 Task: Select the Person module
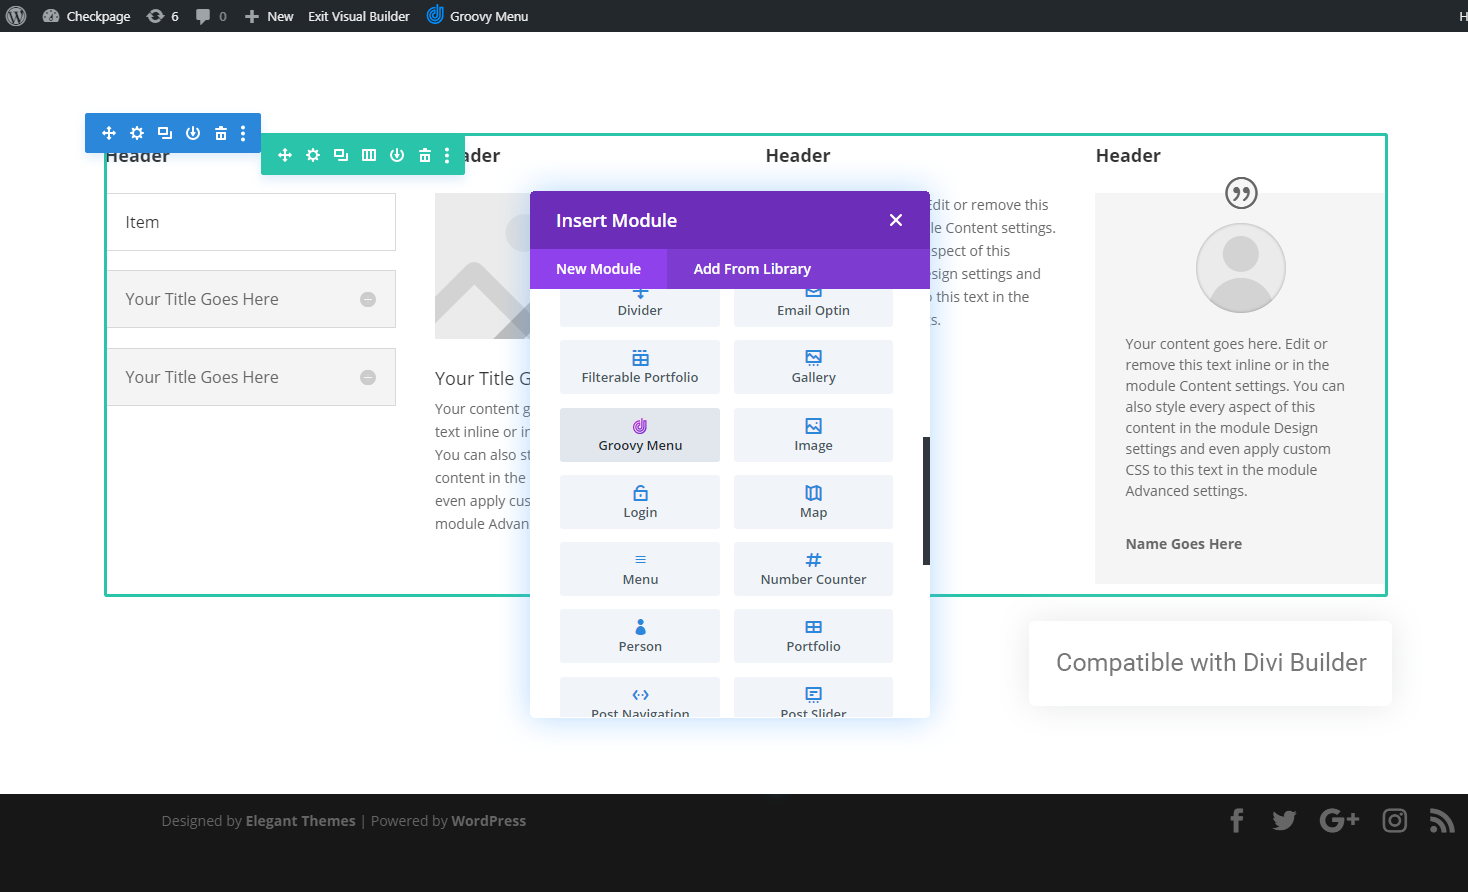(x=639, y=636)
